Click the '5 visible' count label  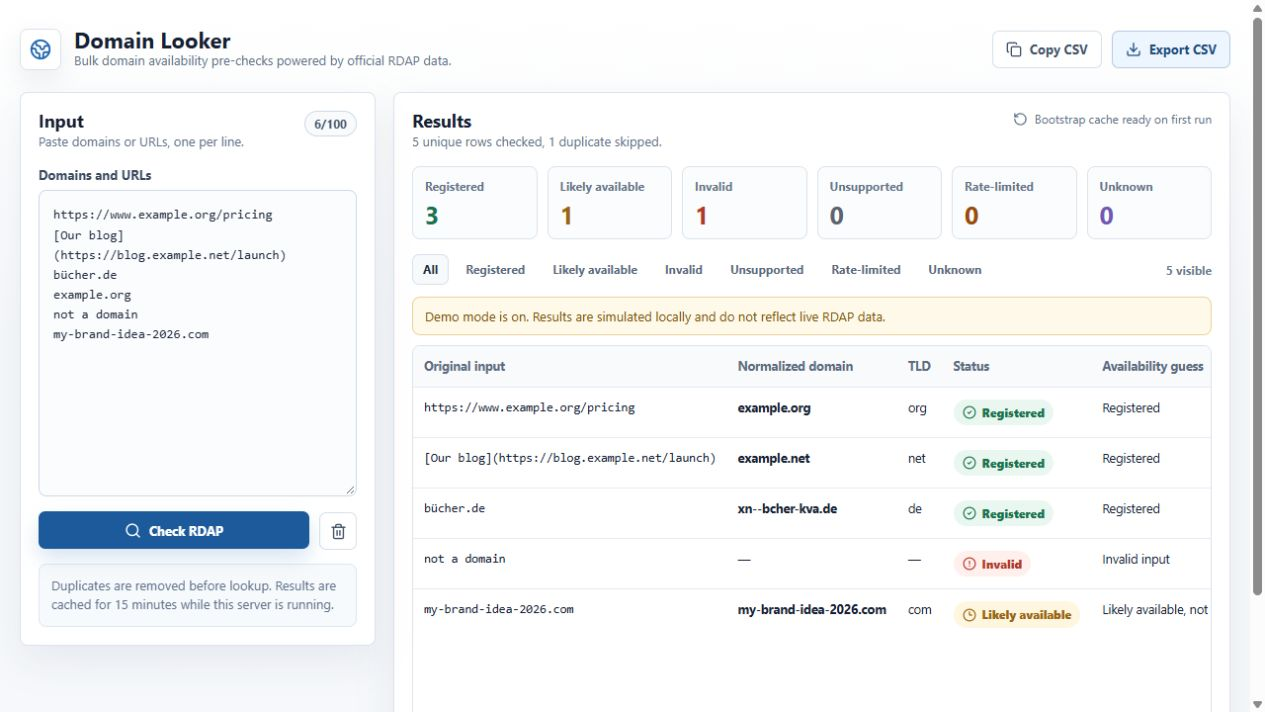tap(1189, 271)
